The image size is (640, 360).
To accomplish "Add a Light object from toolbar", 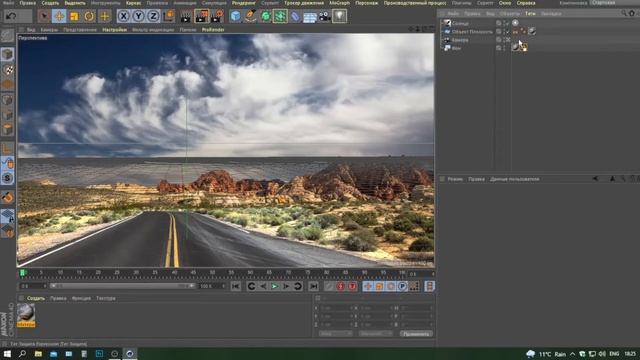I will pyautogui.click(x=339, y=16).
